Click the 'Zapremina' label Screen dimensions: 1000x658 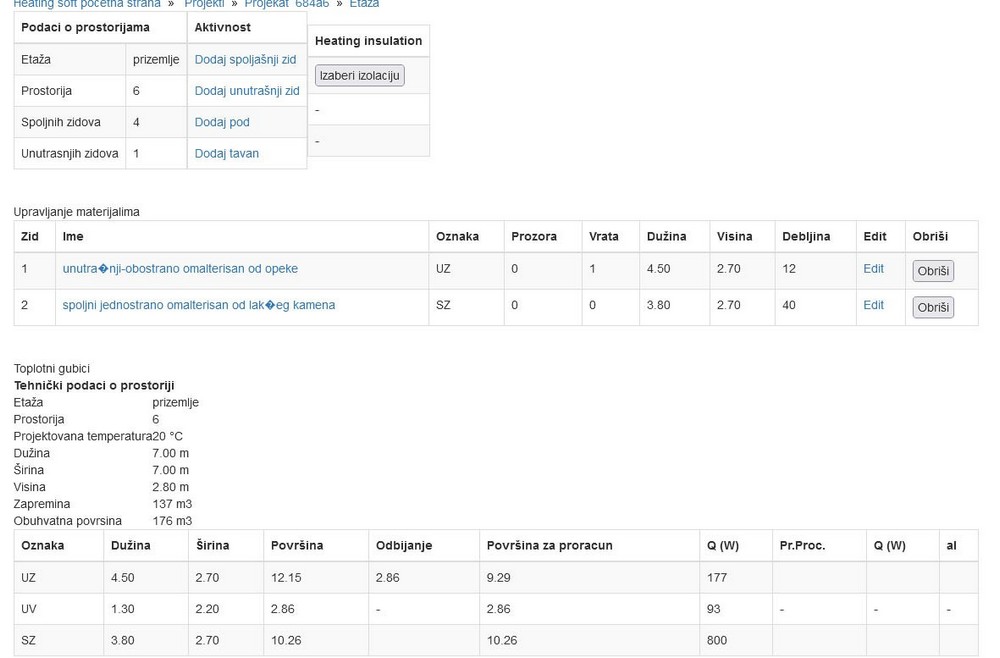[41, 504]
